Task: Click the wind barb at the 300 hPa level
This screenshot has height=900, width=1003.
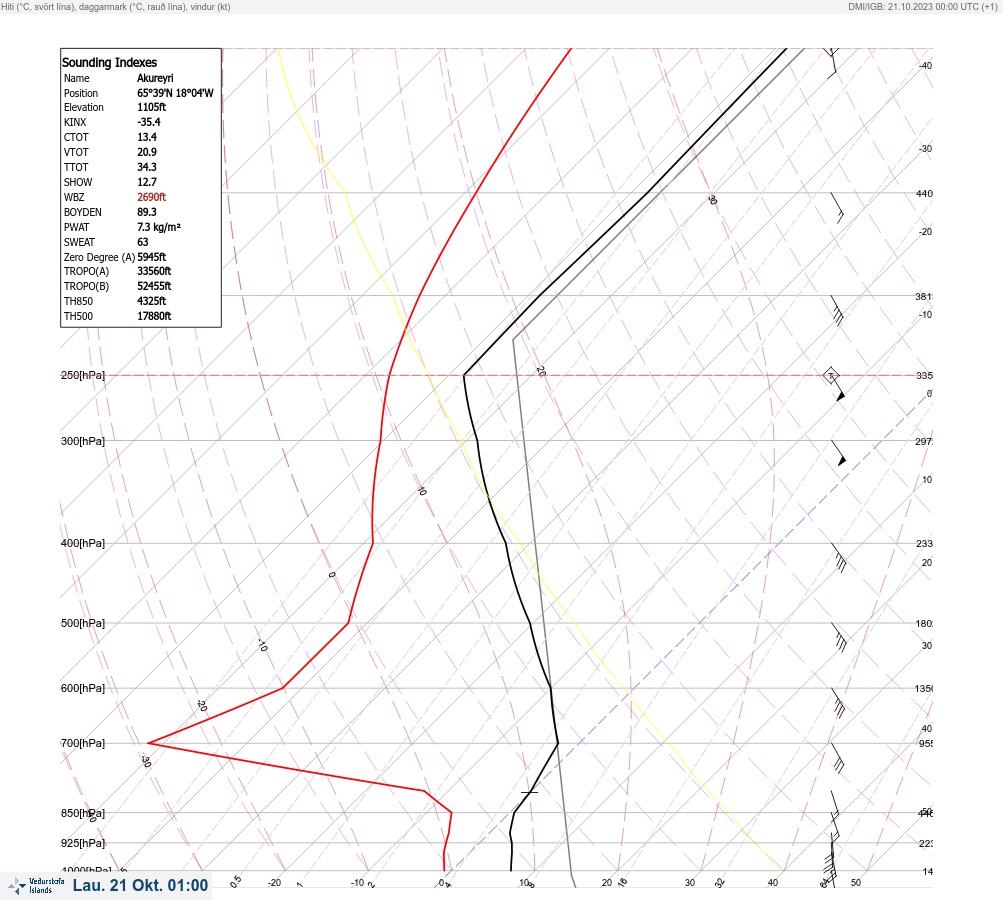Action: click(839, 453)
